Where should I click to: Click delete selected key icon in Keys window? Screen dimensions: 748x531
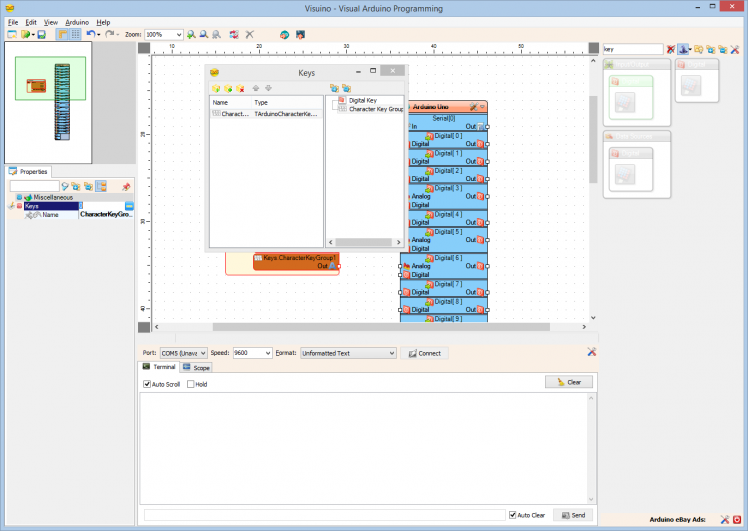[240, 88]
